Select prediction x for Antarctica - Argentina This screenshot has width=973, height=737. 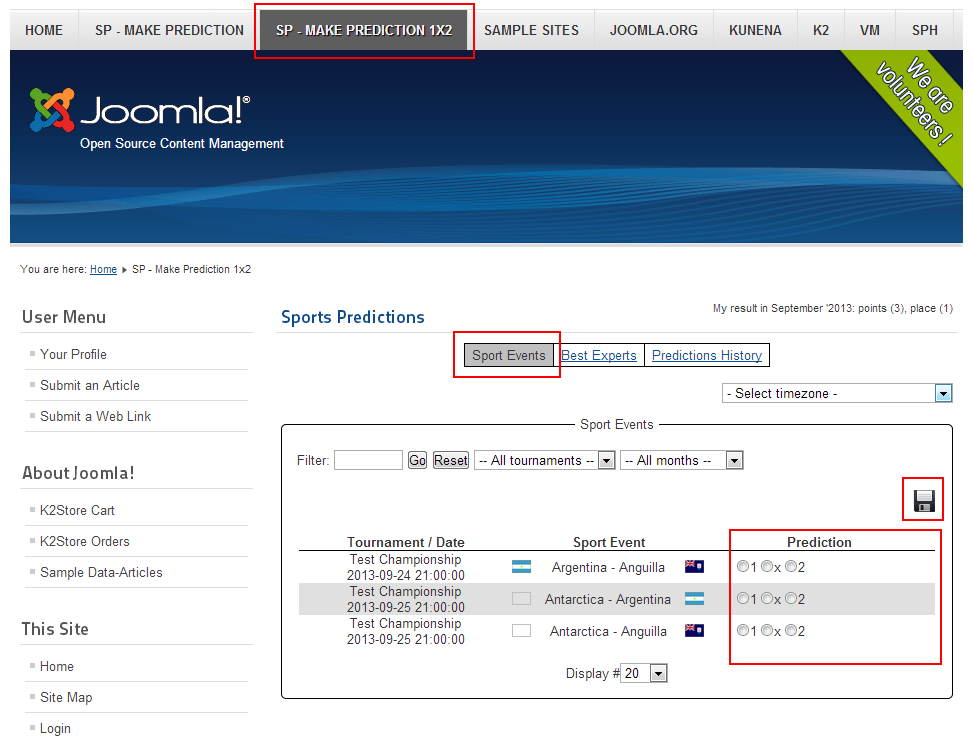(767, 599)
